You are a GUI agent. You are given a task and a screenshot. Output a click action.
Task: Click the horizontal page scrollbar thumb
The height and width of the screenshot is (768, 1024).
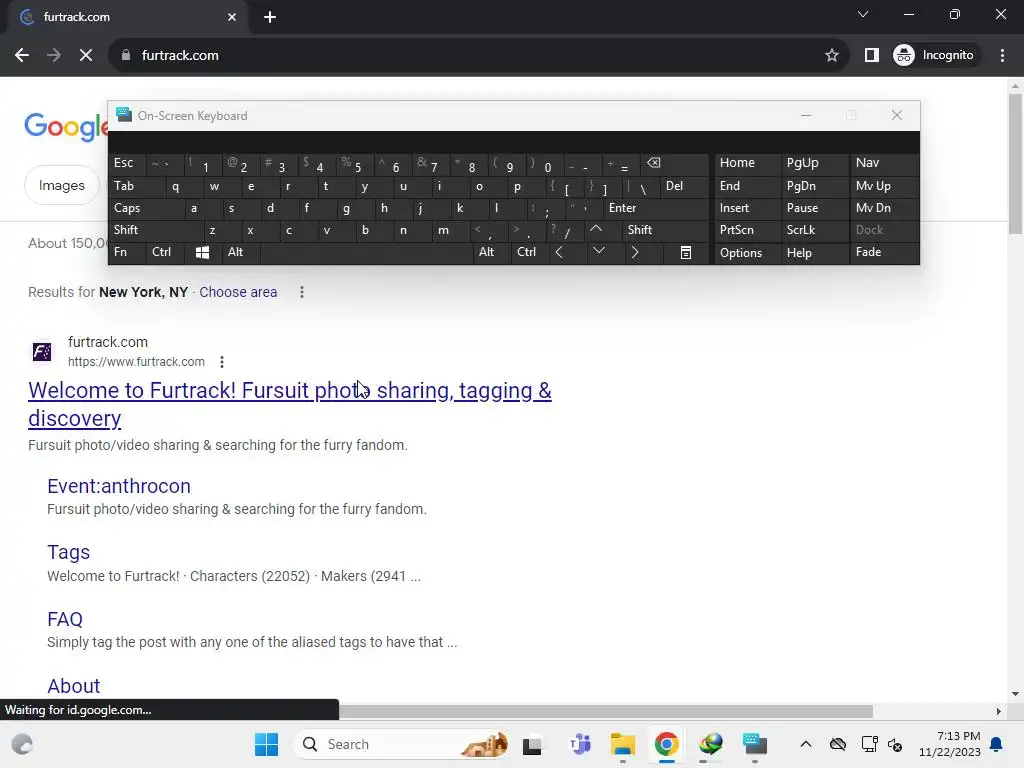coord(605,711)
